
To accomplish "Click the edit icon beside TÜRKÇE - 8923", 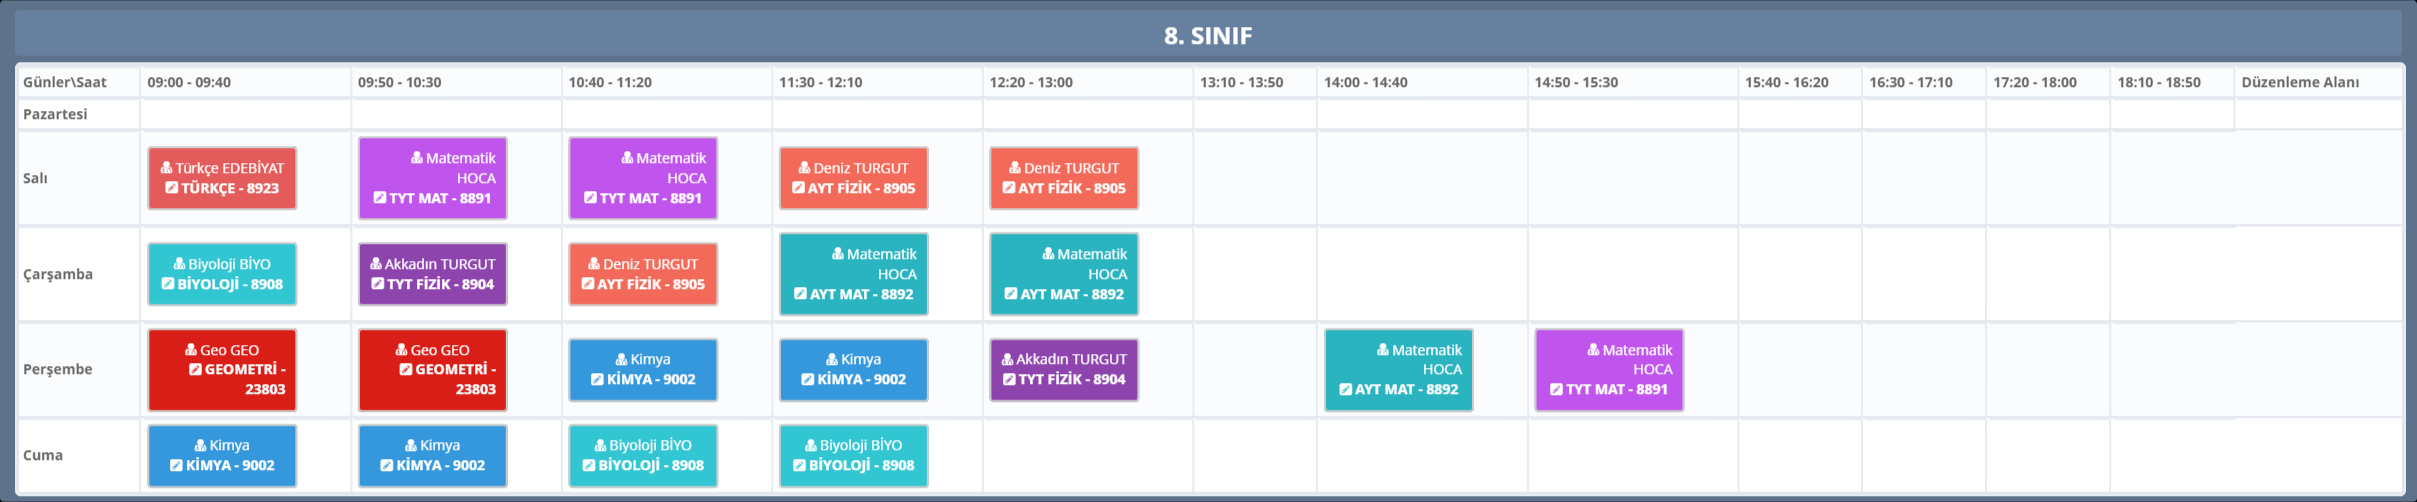I will pos(171,188).
